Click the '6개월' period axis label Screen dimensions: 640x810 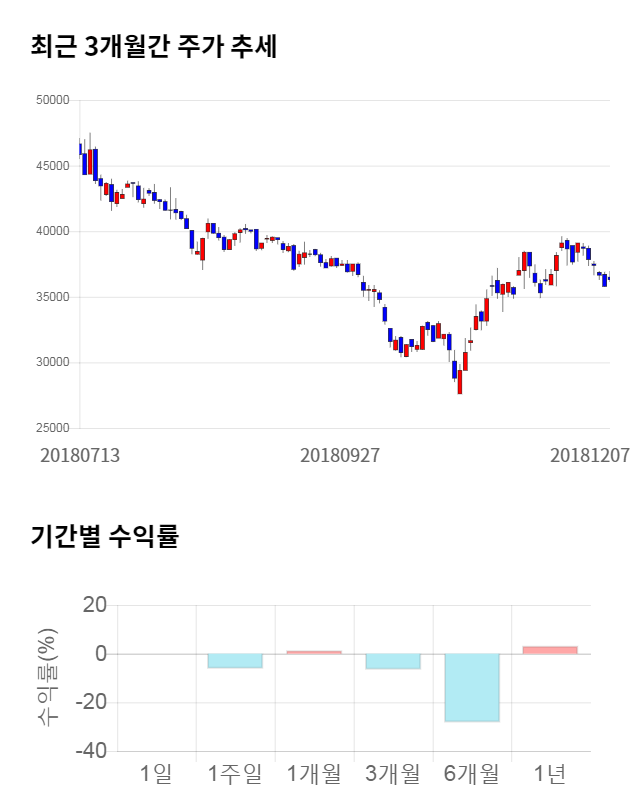tap(472, 773)
